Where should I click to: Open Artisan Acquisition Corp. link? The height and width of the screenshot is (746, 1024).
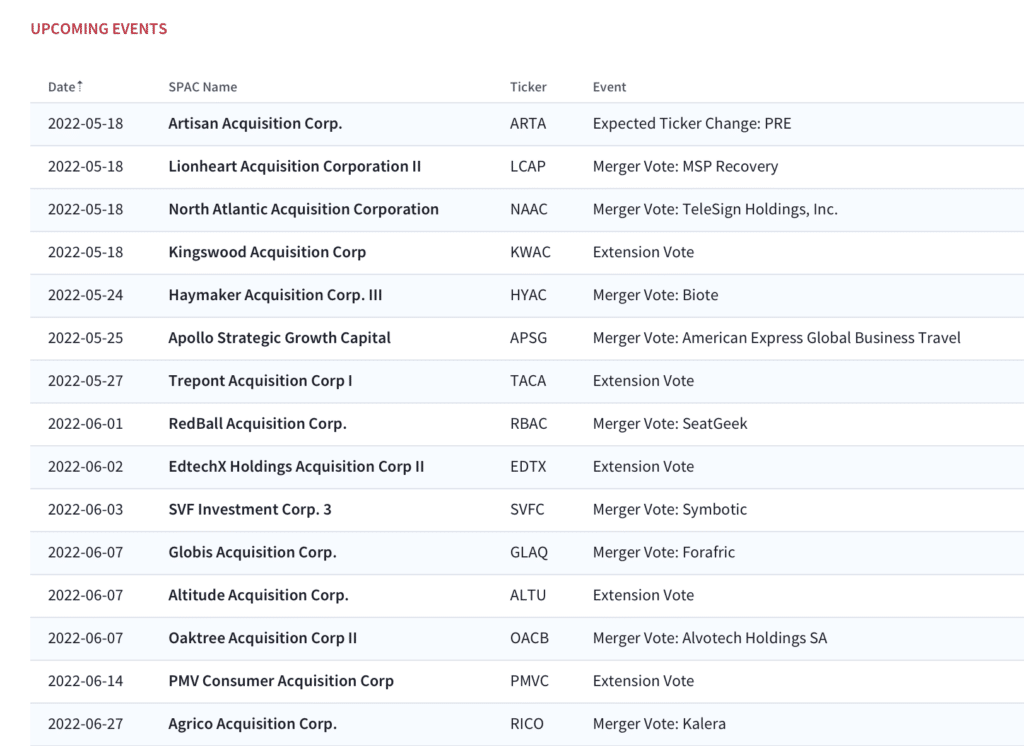(x=255, y=123)
